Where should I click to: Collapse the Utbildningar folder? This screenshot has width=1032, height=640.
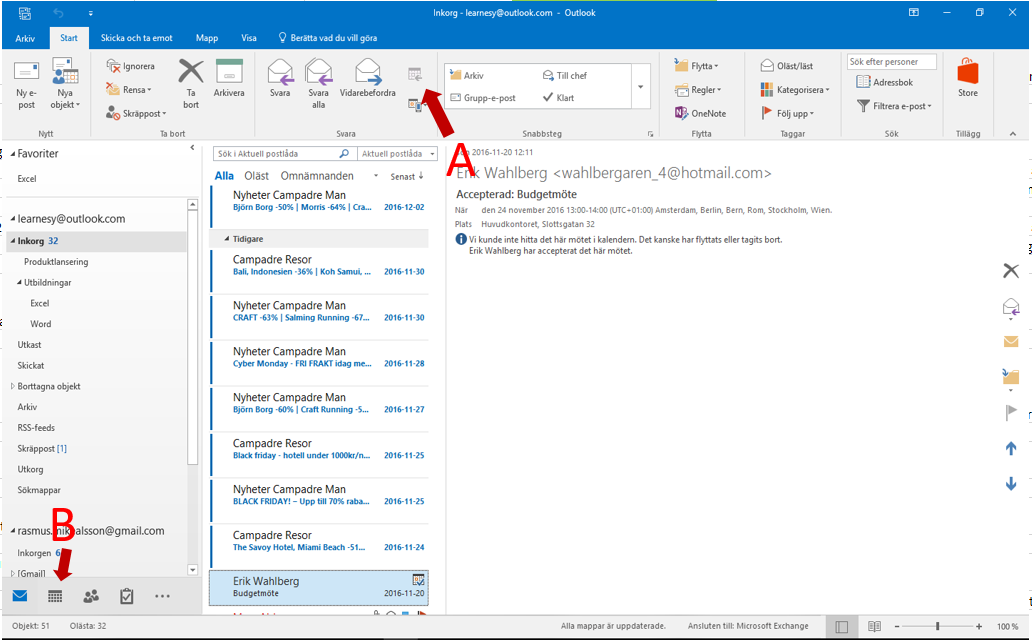[x=19, y=282]
